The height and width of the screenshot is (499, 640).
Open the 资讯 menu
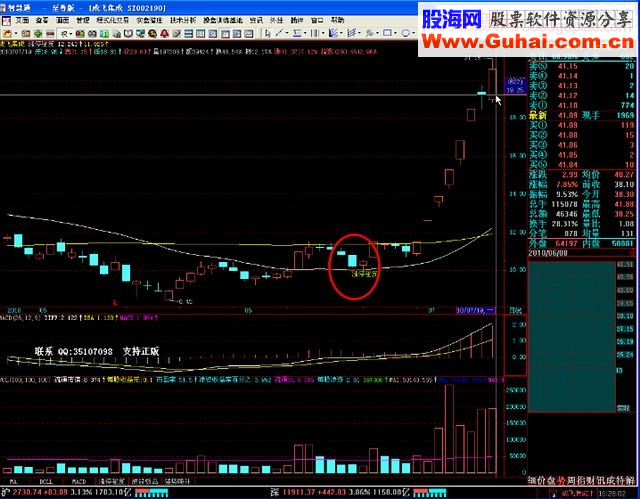click(x=256, y=20)
